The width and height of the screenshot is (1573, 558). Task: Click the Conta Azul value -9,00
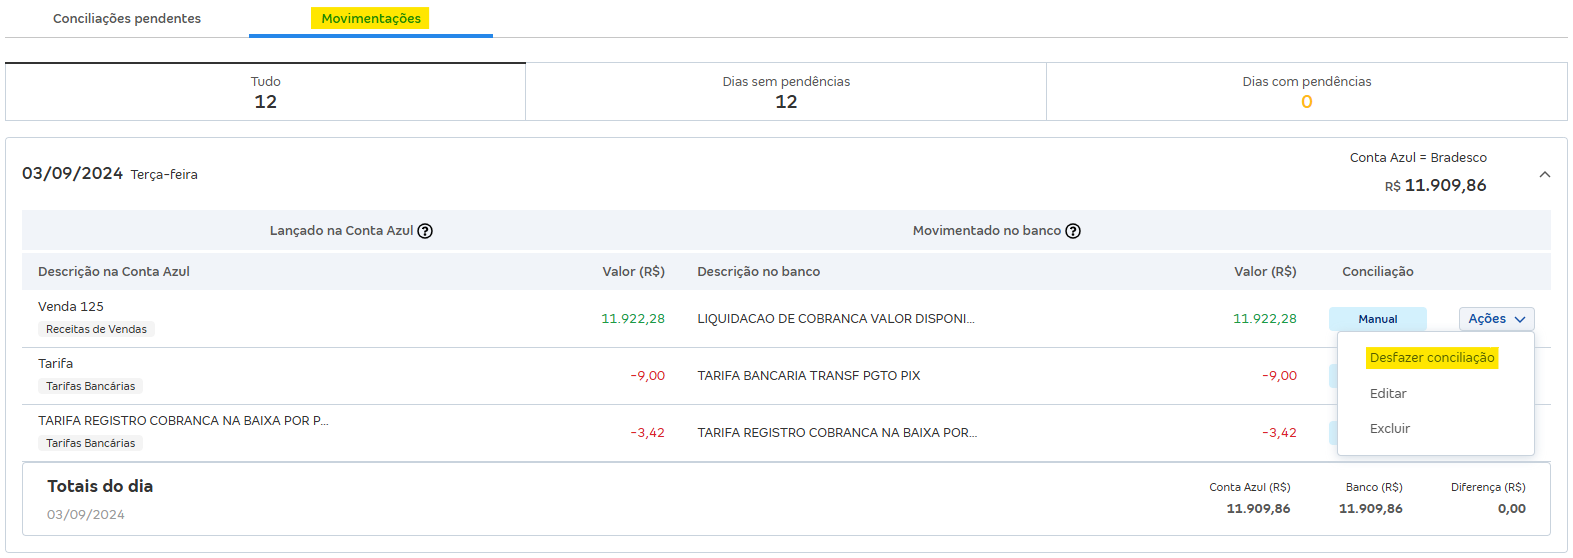tap(648, 376)
